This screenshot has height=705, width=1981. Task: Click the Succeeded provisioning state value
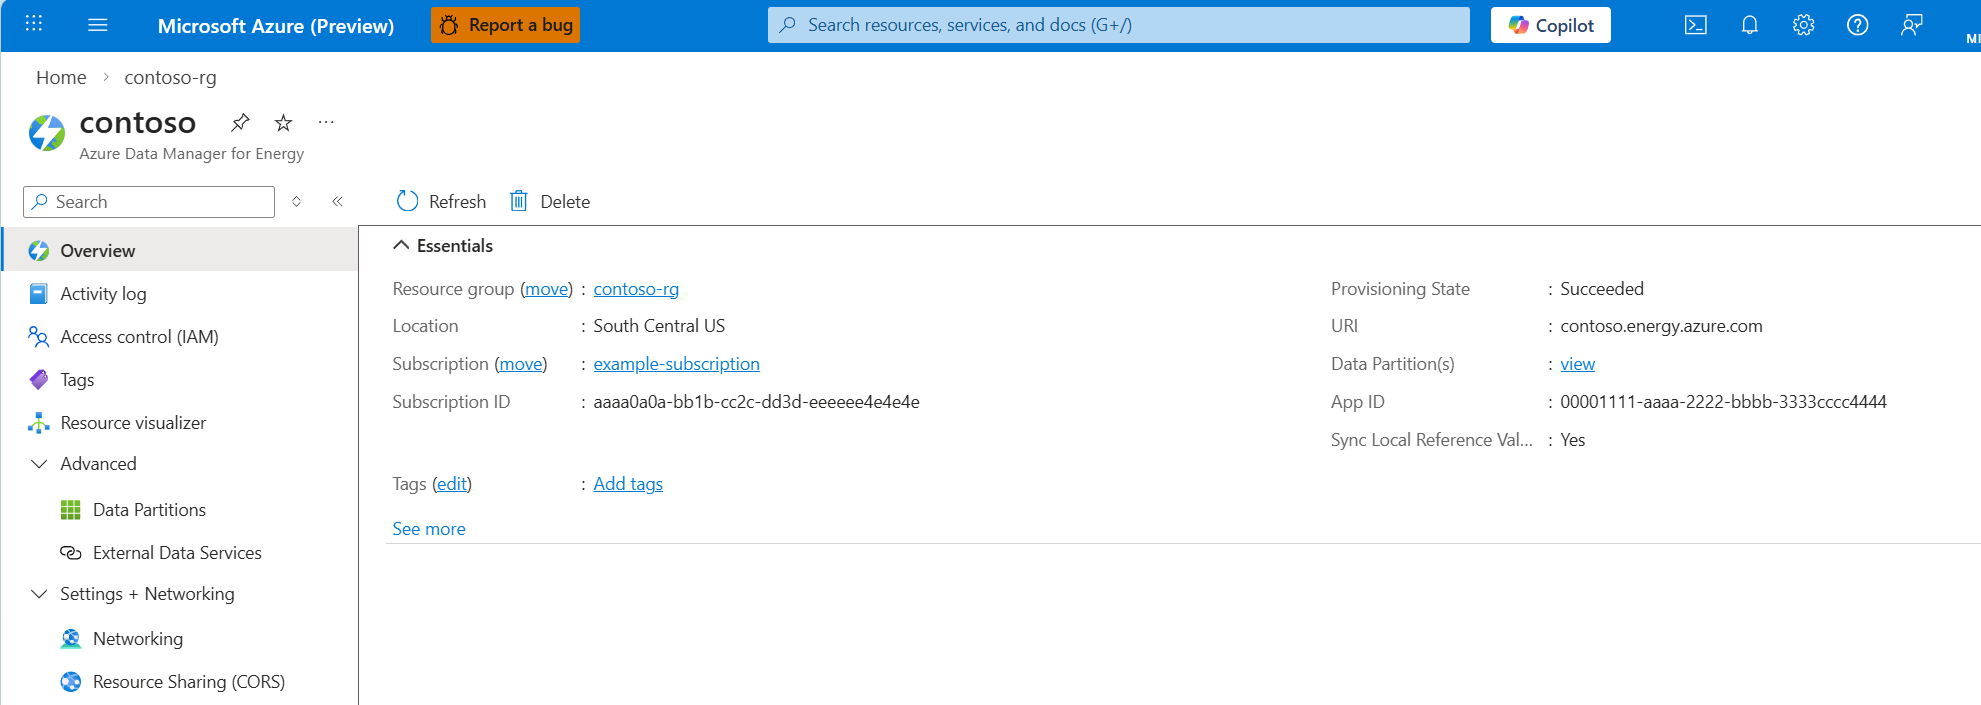[1602, 289]
